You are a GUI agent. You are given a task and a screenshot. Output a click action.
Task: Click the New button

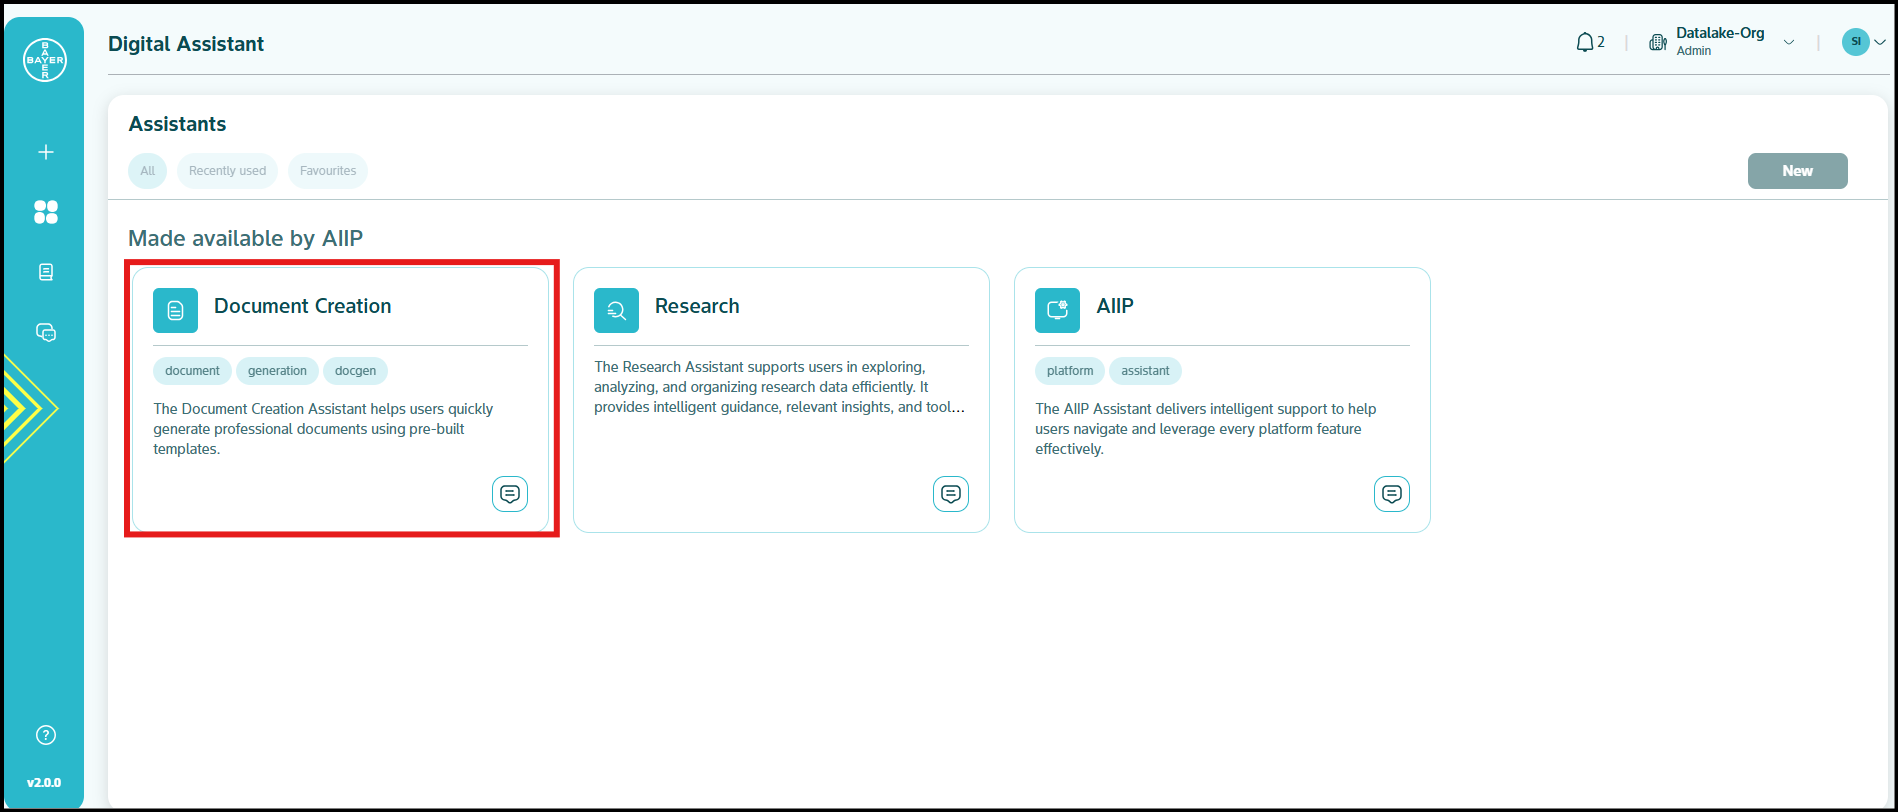tap(1797, 171)
